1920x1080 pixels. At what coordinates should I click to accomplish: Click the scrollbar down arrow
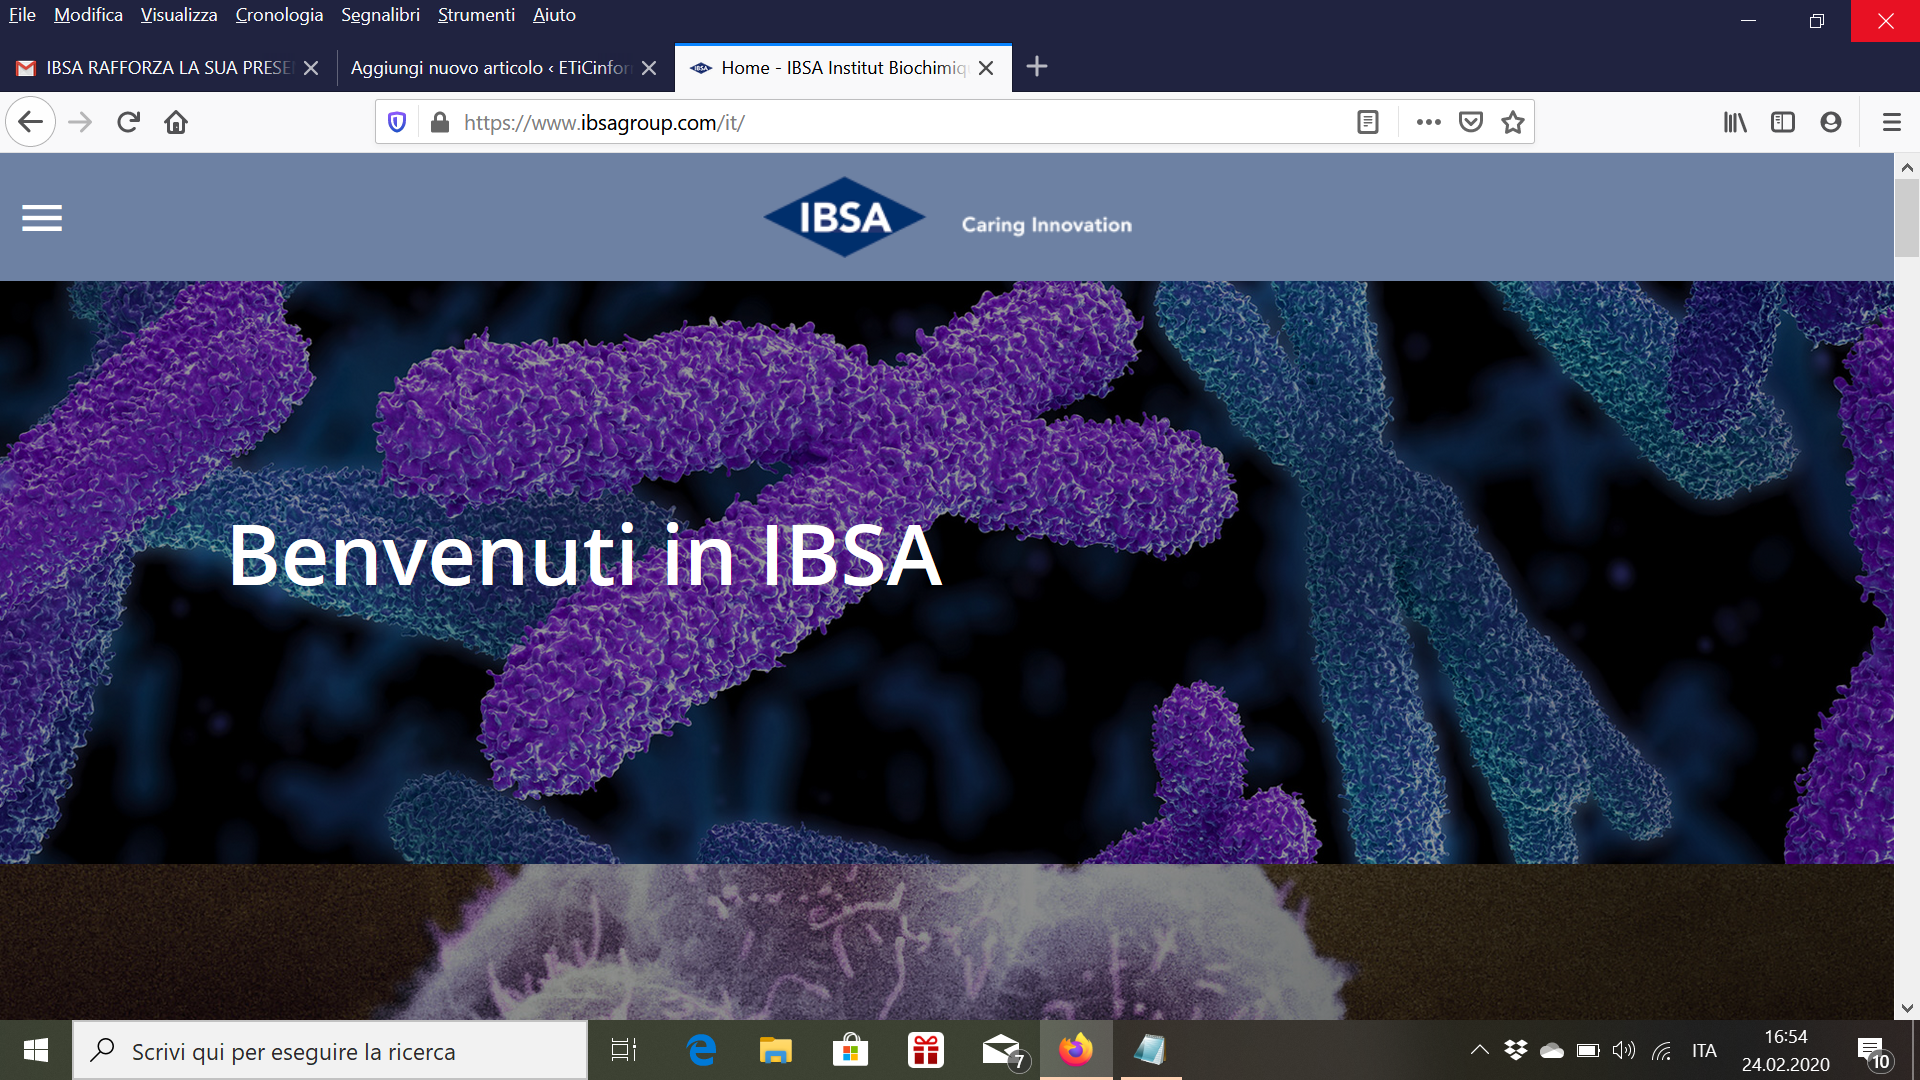pyautogui.click(x=1906, y=1008)
